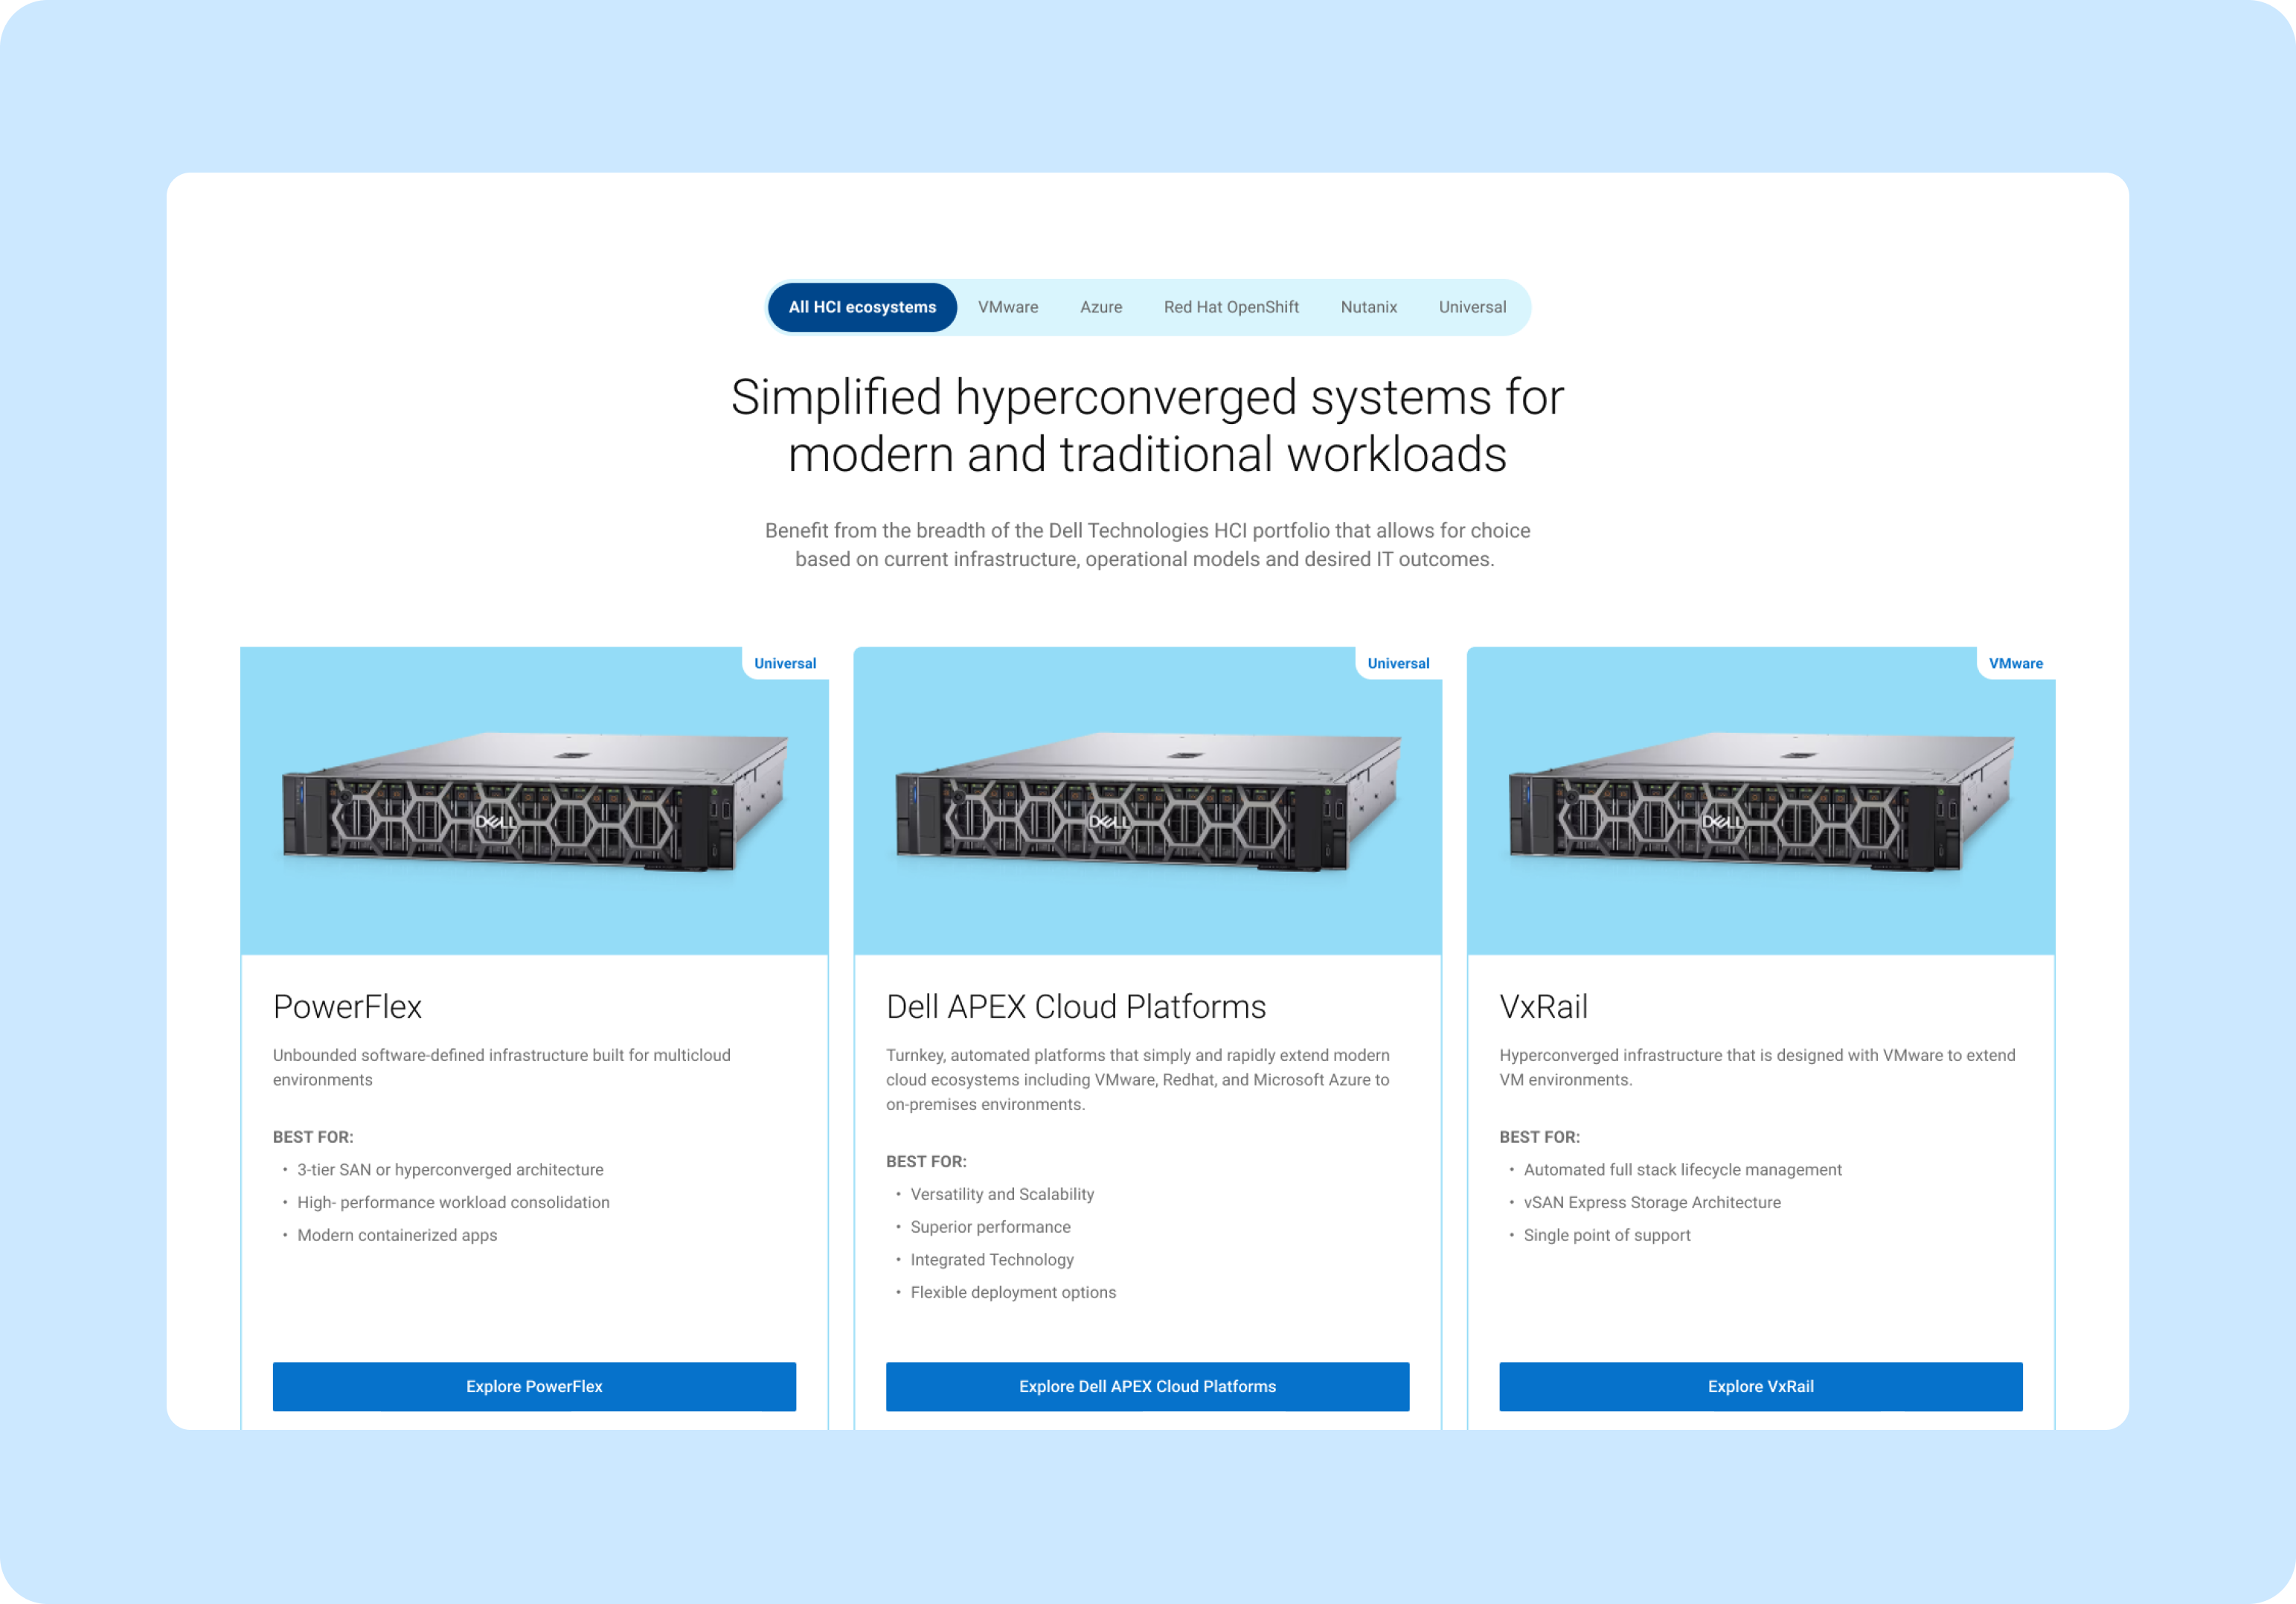Select 'Single point of support' bullet

(x=1607, y=1235)
